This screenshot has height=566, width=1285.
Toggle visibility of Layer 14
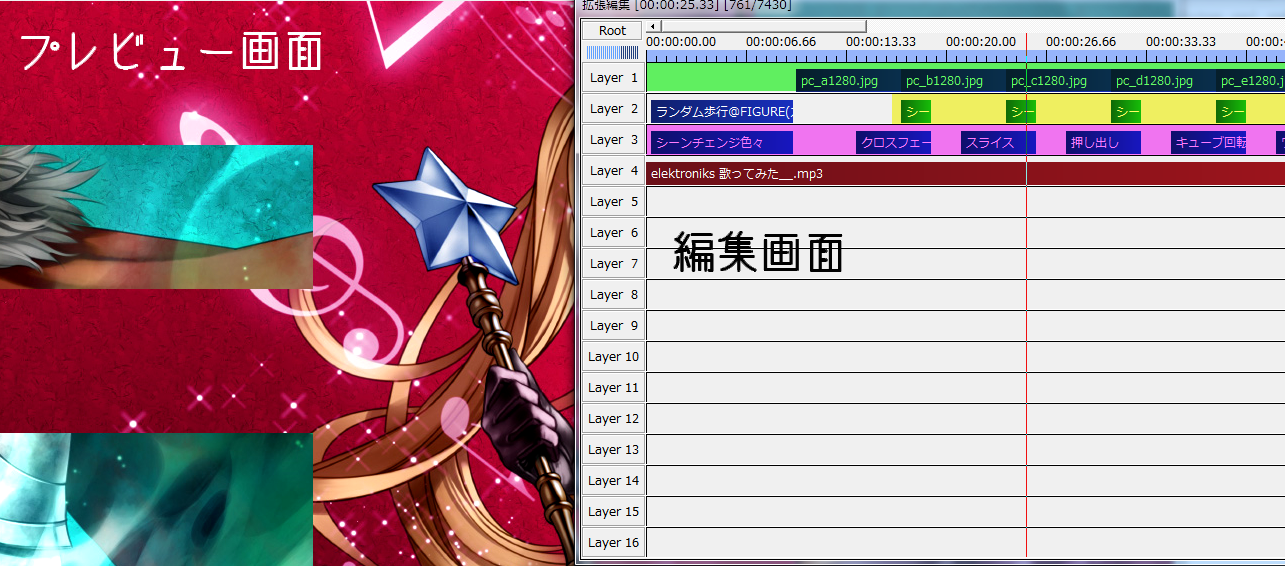tap(614, 481)
